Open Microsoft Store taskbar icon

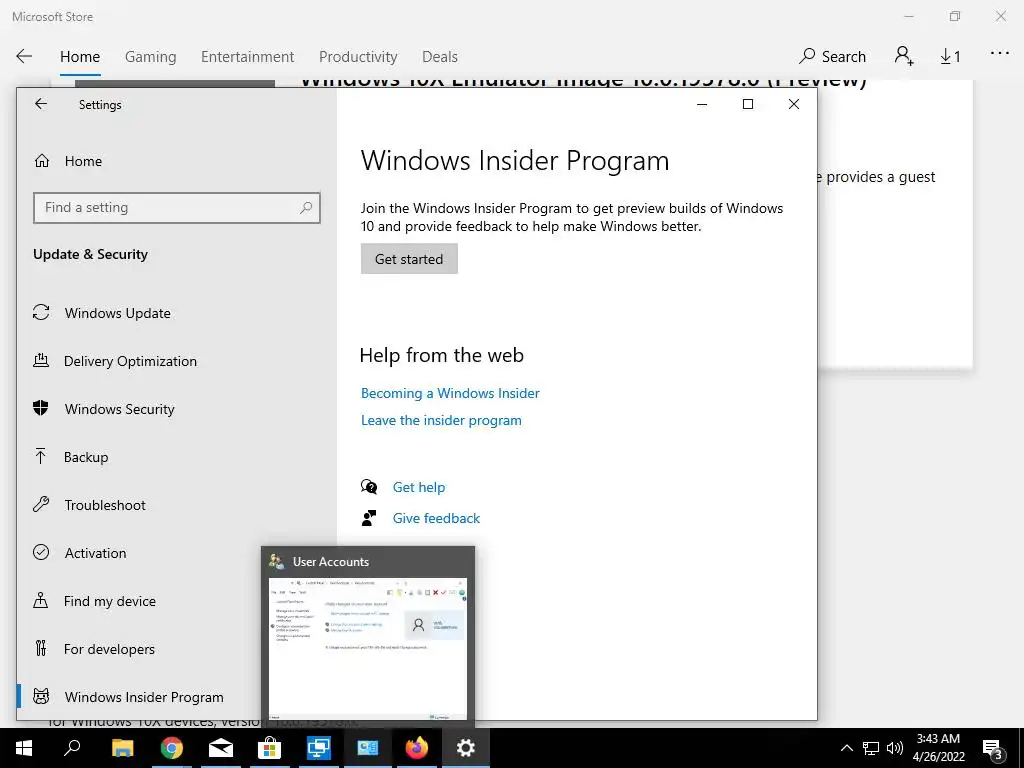(x=269, y=748)
